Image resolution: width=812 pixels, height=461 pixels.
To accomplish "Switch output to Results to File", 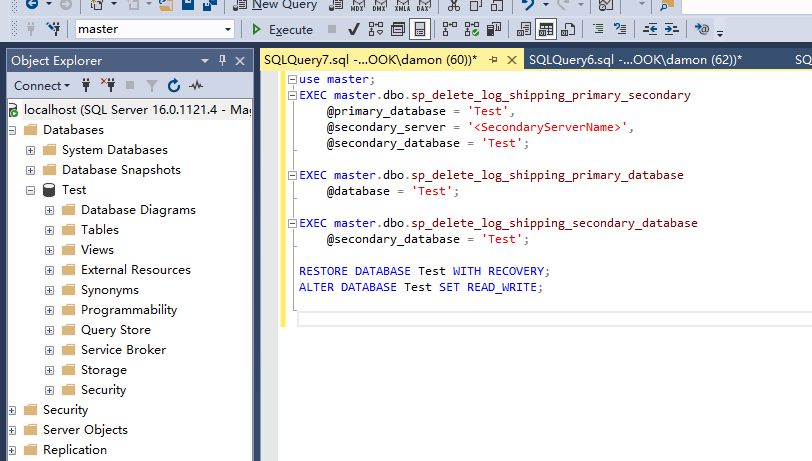I will tap(568, 30).
